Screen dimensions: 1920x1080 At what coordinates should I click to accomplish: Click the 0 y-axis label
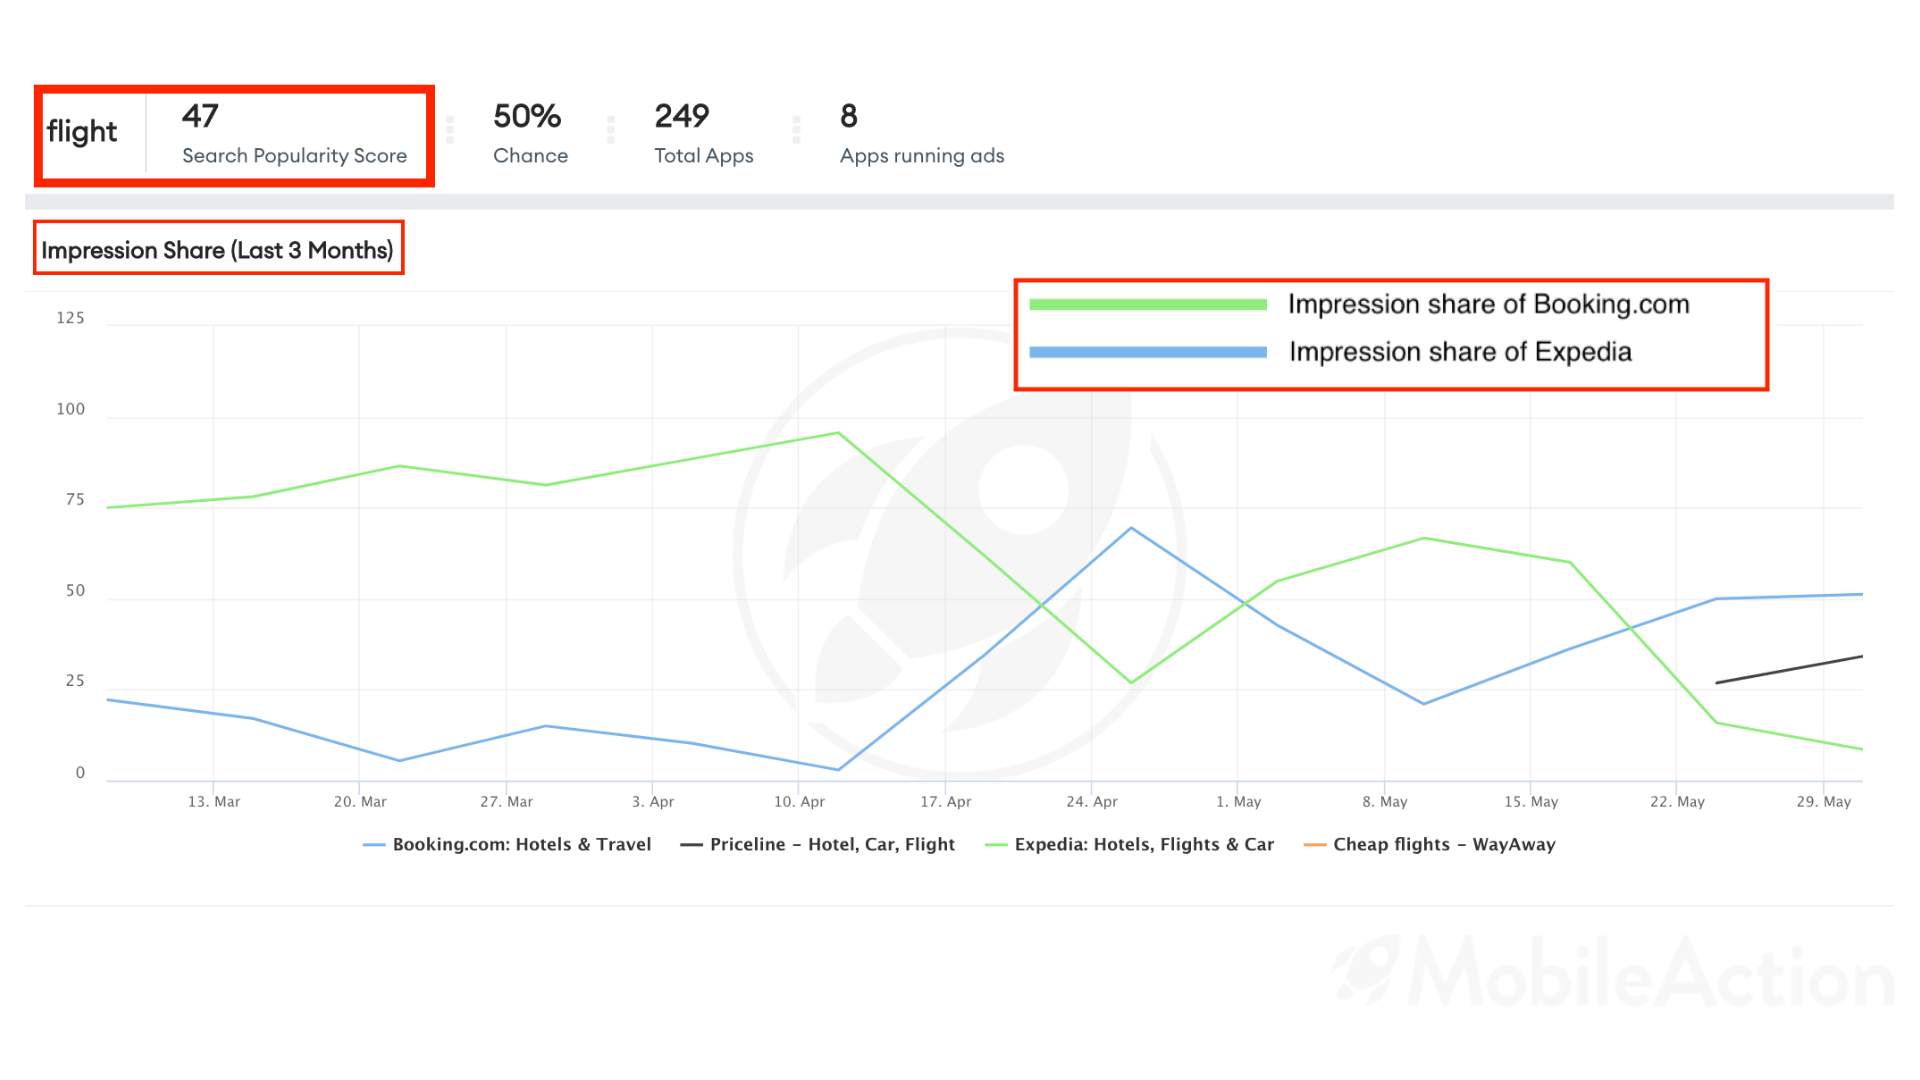click(80, 773)
